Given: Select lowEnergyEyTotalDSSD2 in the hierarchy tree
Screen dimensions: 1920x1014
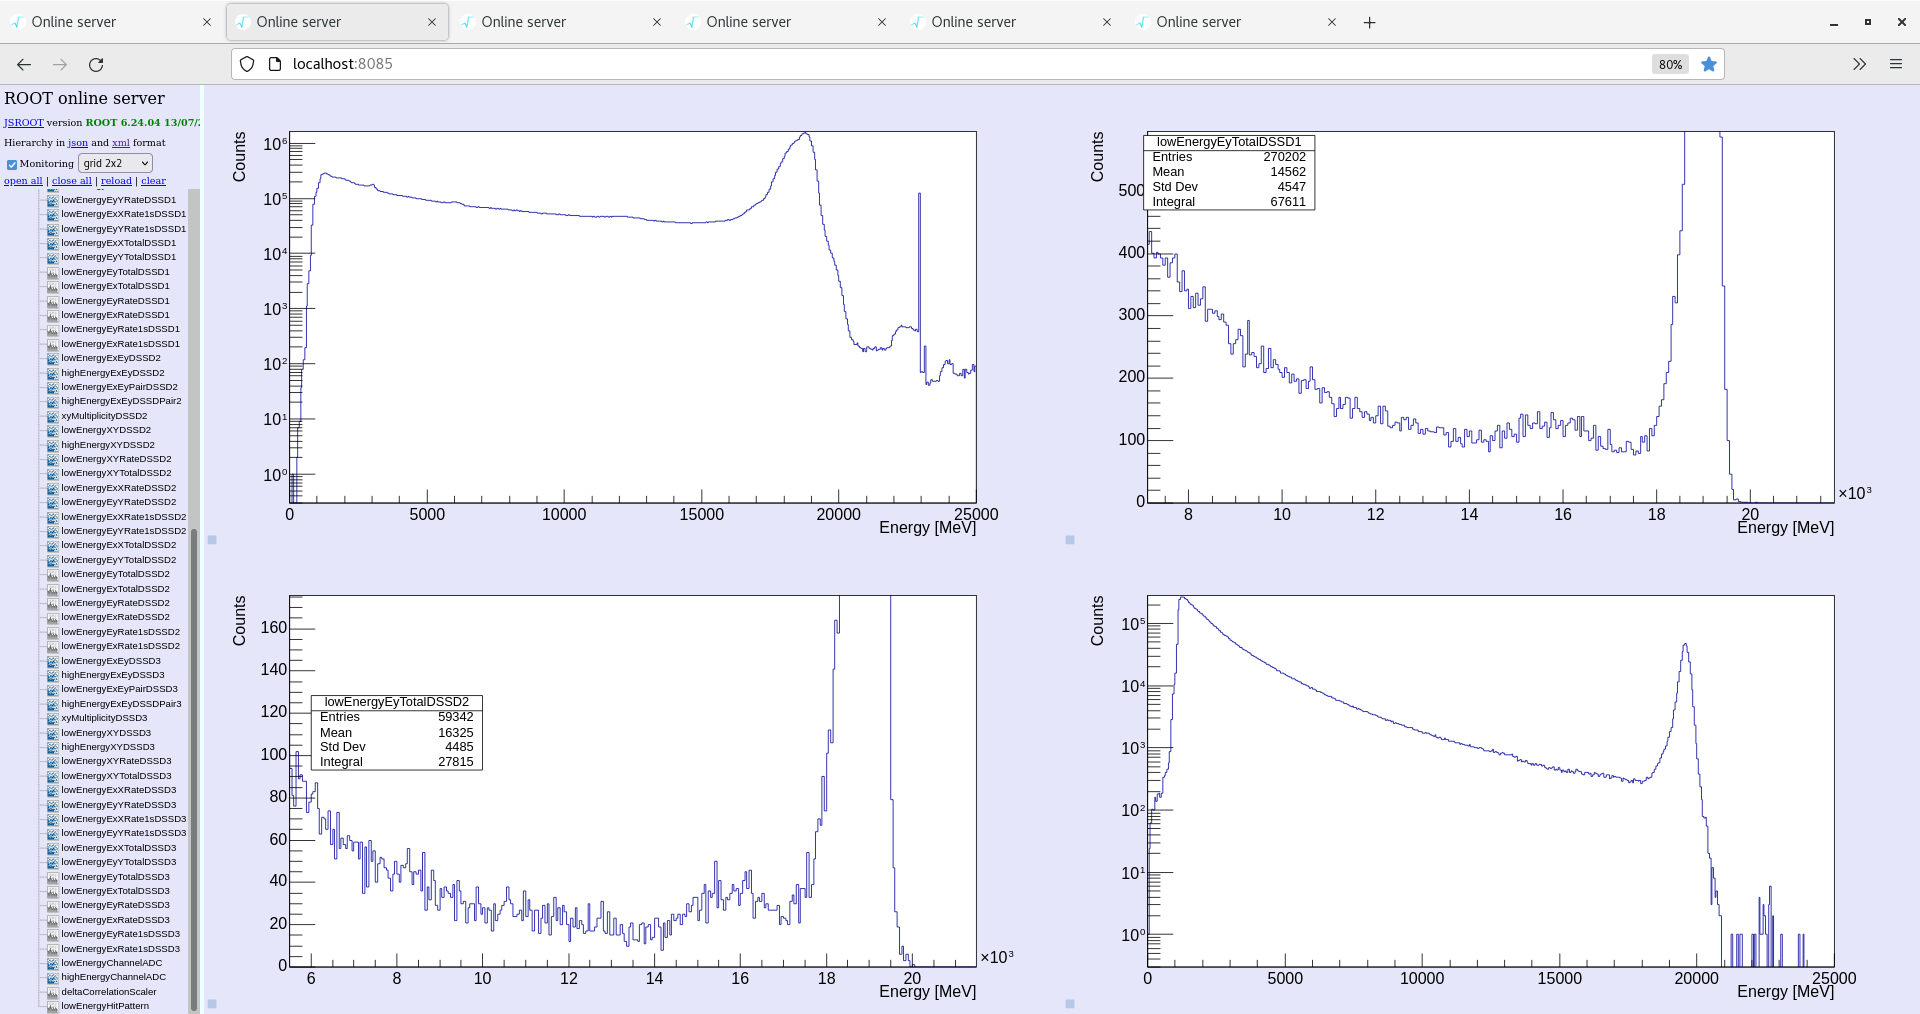Looking at the screenshot, I should (x=115, y=574).
